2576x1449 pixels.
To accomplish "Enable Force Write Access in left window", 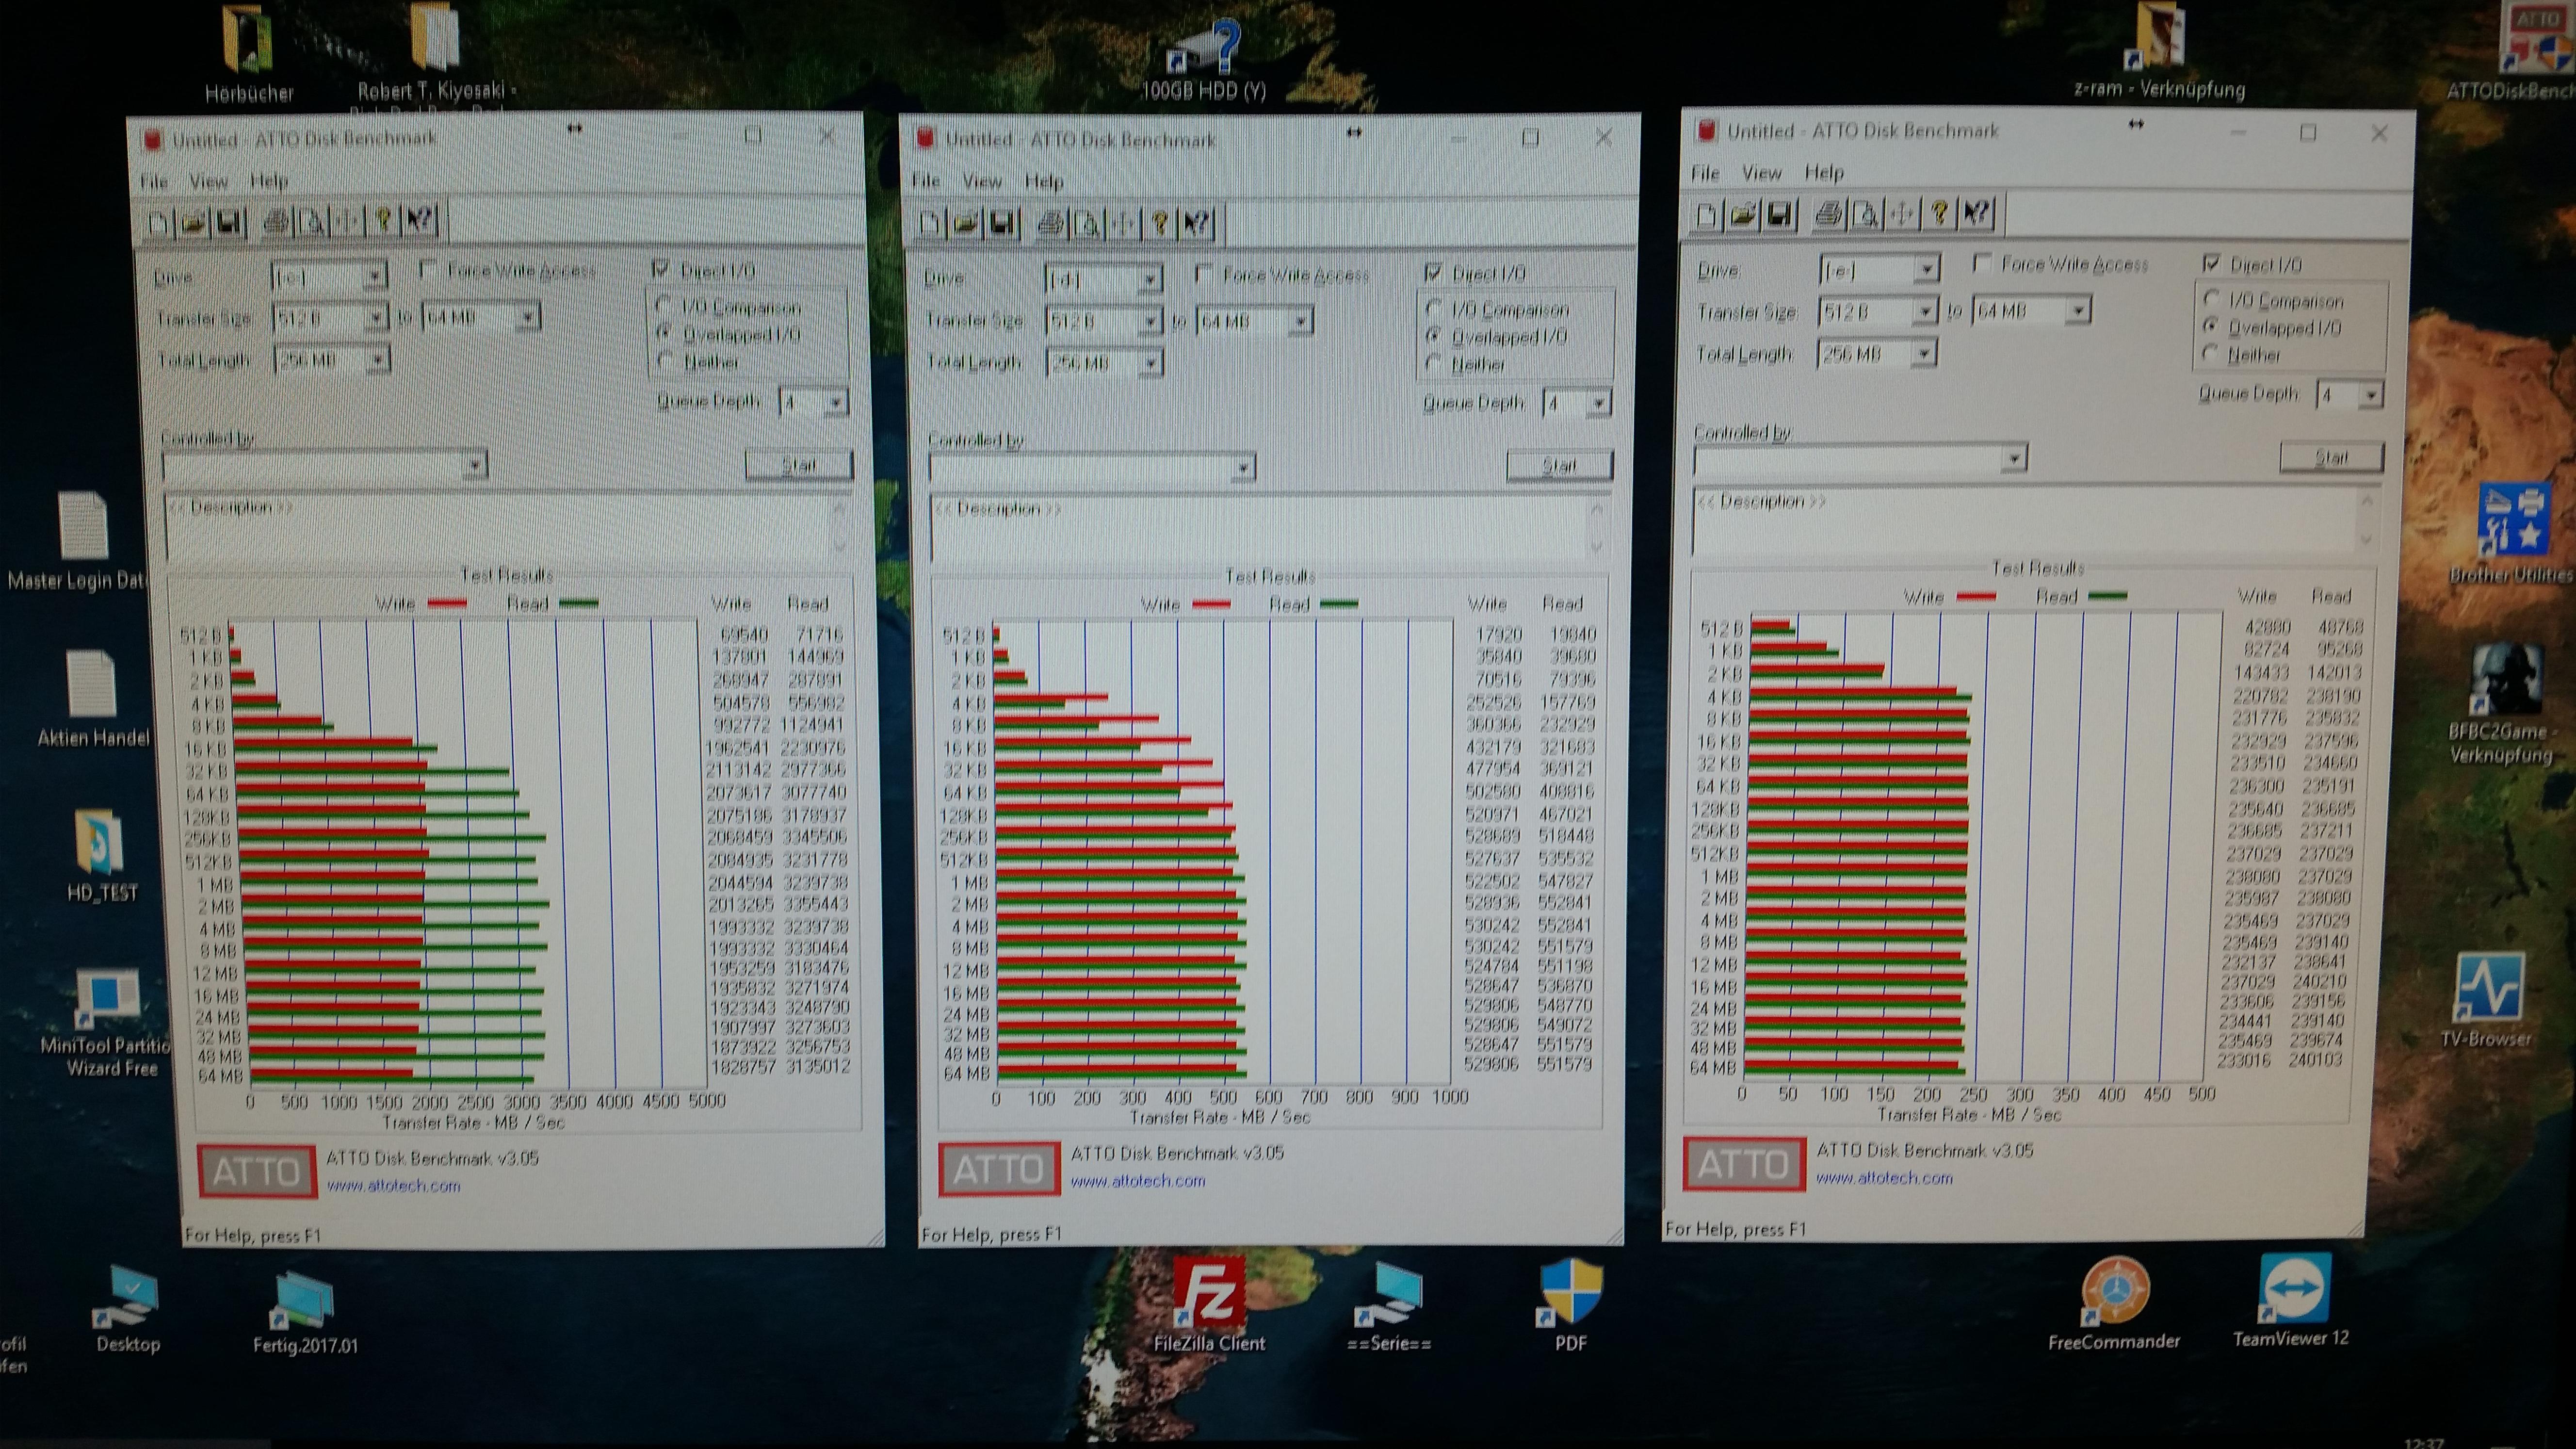I will click(429, 269).
